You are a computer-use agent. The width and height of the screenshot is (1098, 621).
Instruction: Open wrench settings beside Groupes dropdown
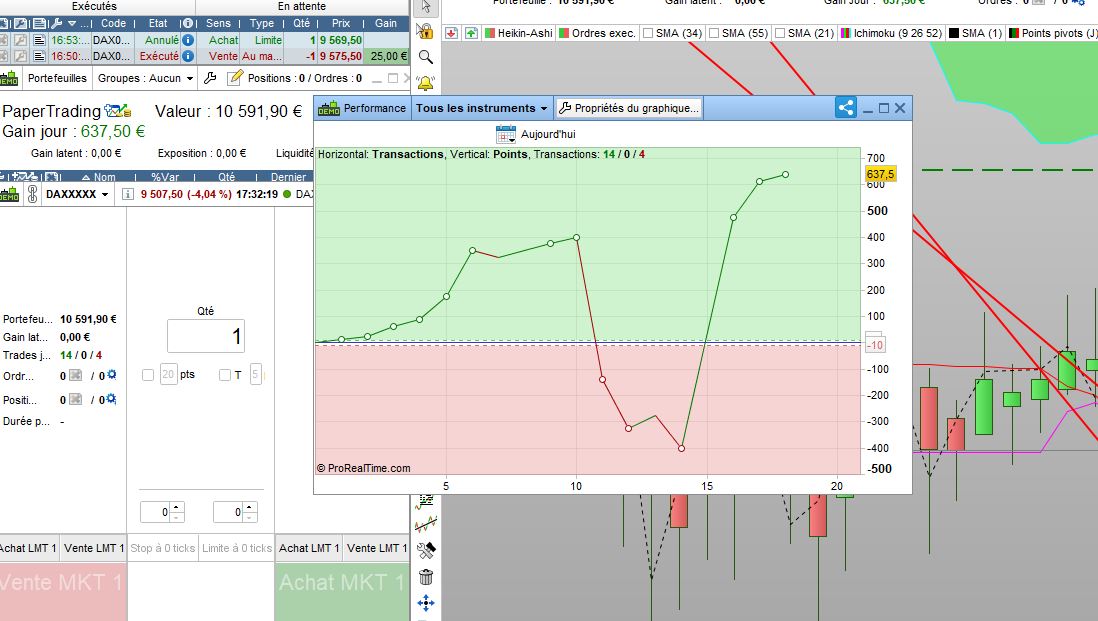(210, 78)
